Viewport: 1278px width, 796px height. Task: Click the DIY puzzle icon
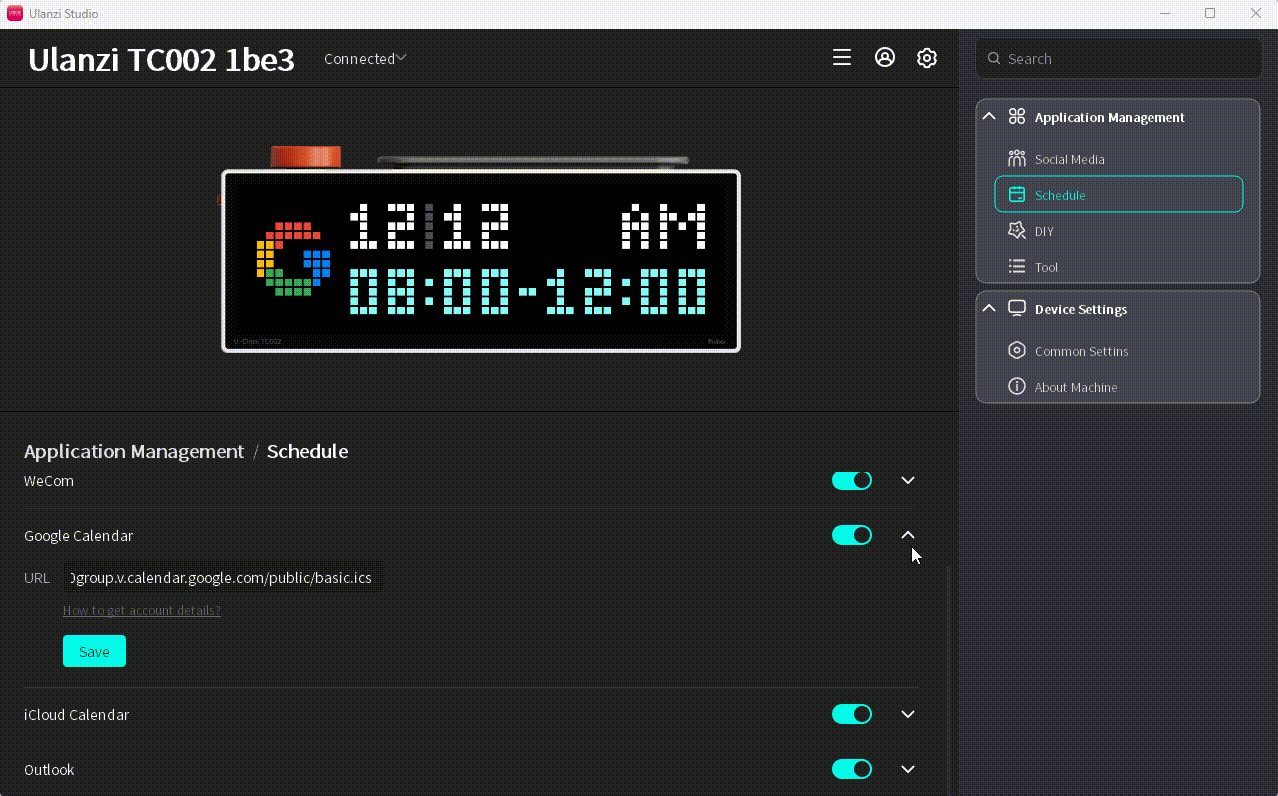click(1017, 231)
